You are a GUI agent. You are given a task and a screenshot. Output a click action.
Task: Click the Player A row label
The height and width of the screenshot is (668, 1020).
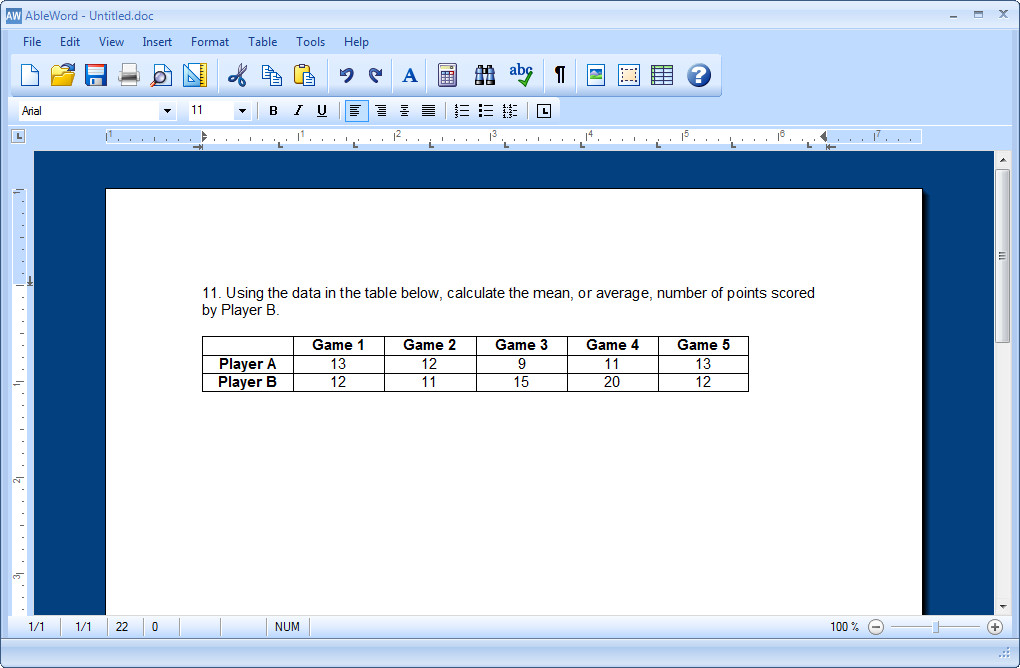(x=247, y=364)
